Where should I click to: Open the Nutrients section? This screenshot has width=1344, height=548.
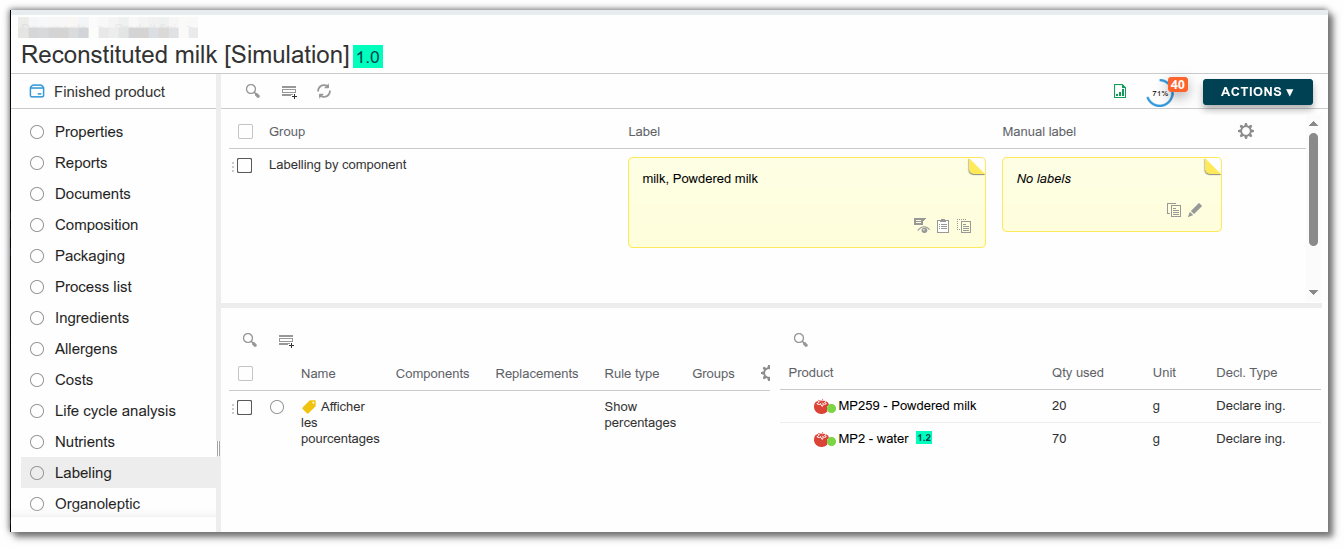click(85, 442)
